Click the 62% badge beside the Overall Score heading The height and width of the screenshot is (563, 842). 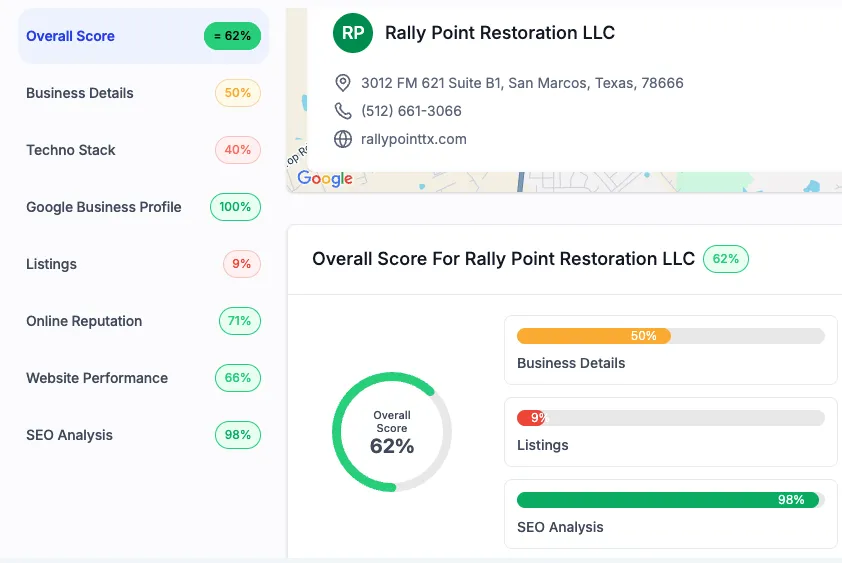[x=726, y=259]
